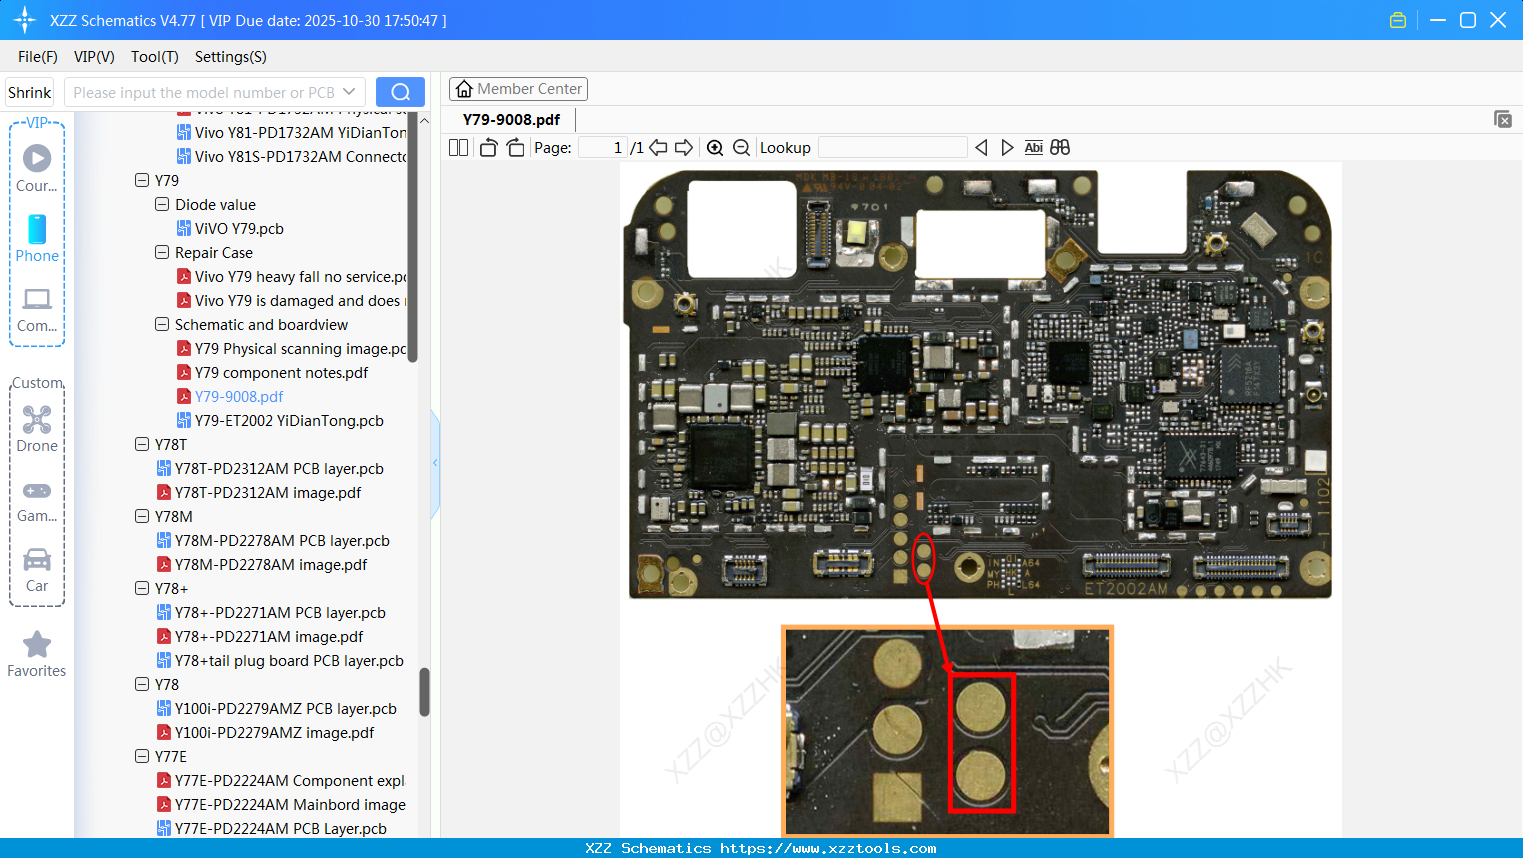Toggle the two-page layout view icon
The image size is (1523, 858).
point(459,148)
